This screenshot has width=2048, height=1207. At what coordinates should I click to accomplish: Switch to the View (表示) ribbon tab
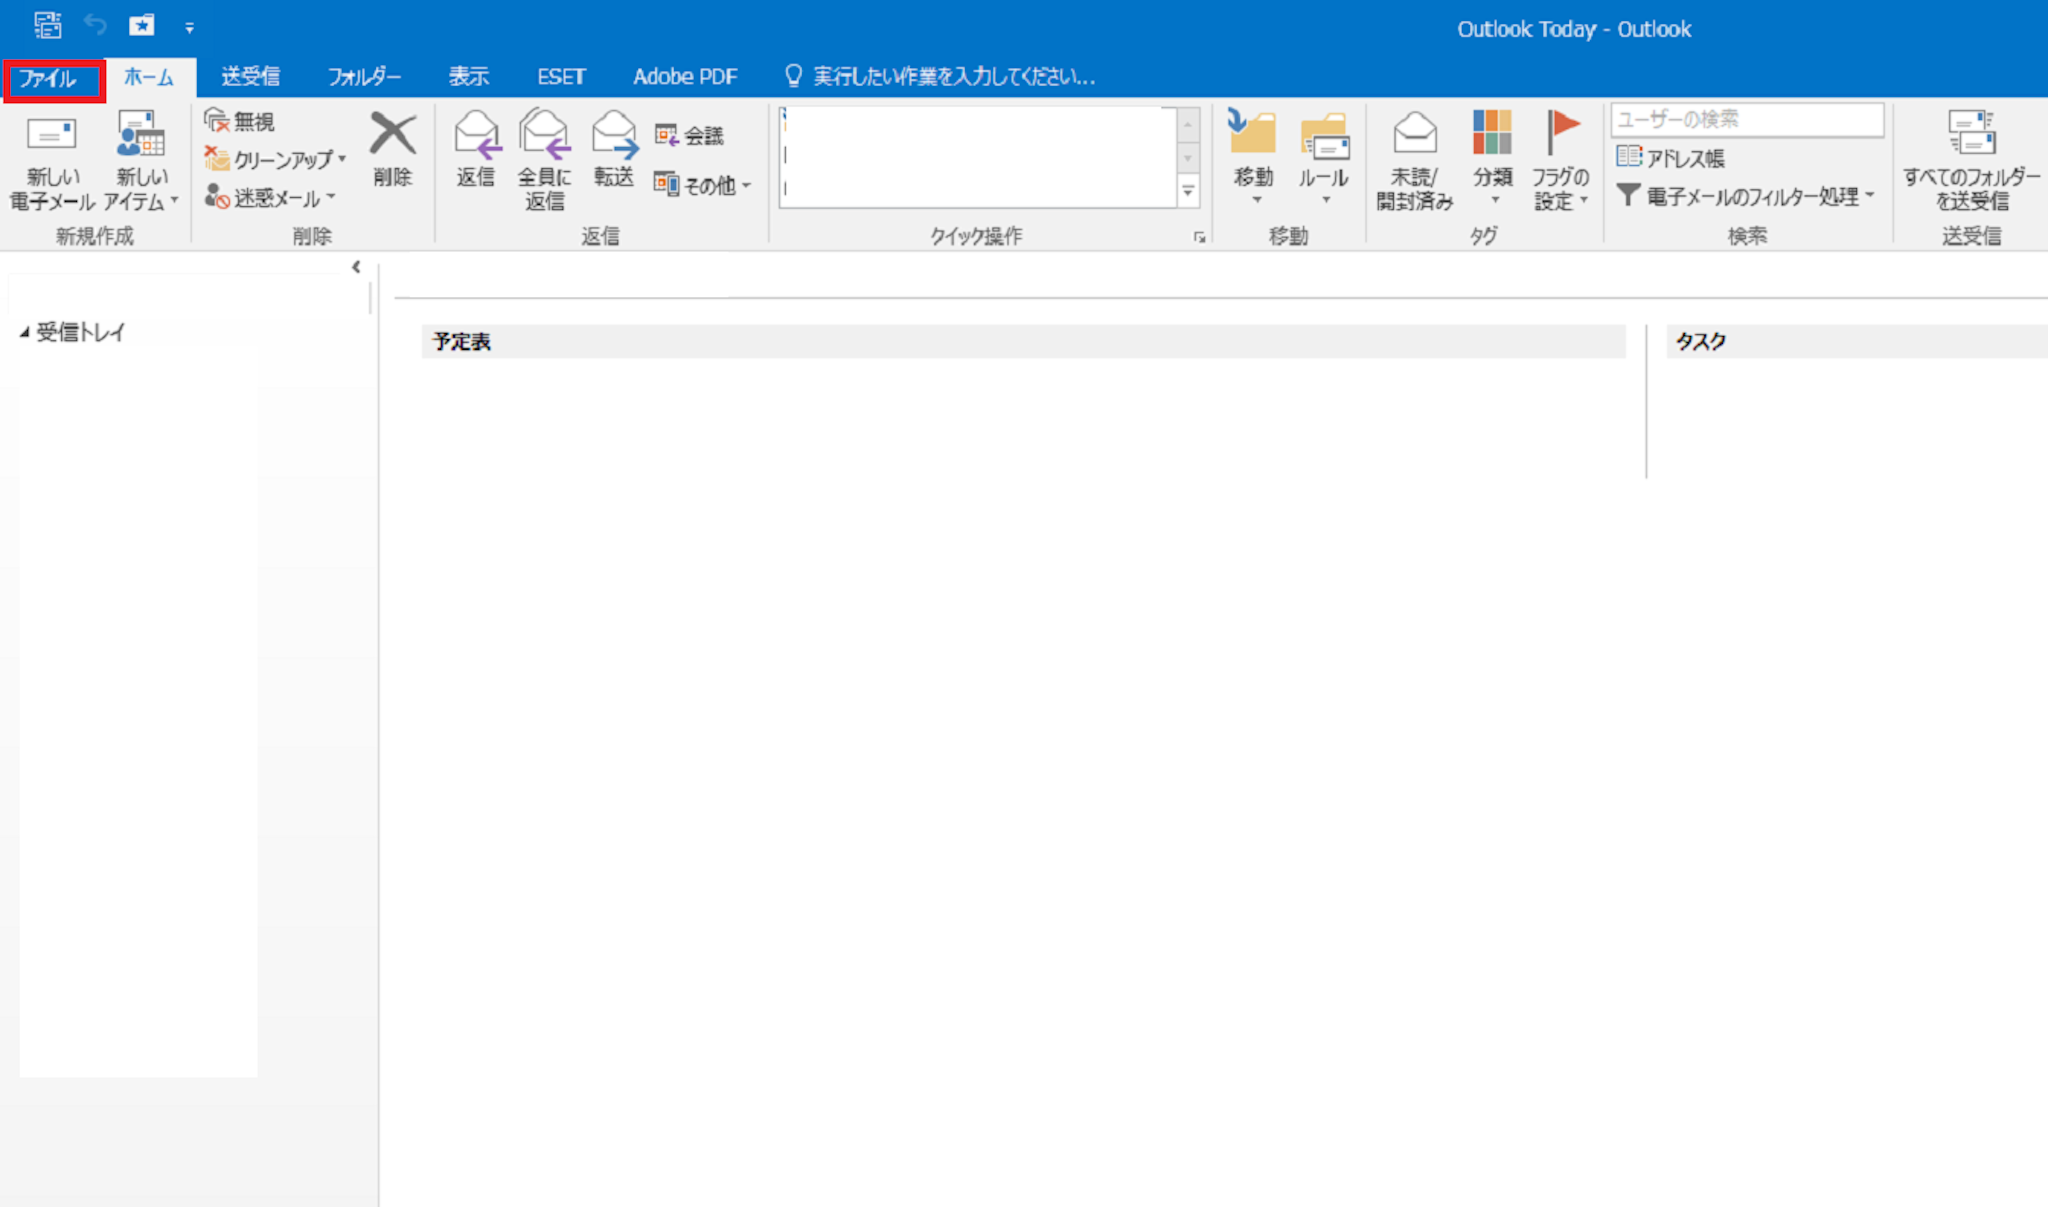coord(468,77)
